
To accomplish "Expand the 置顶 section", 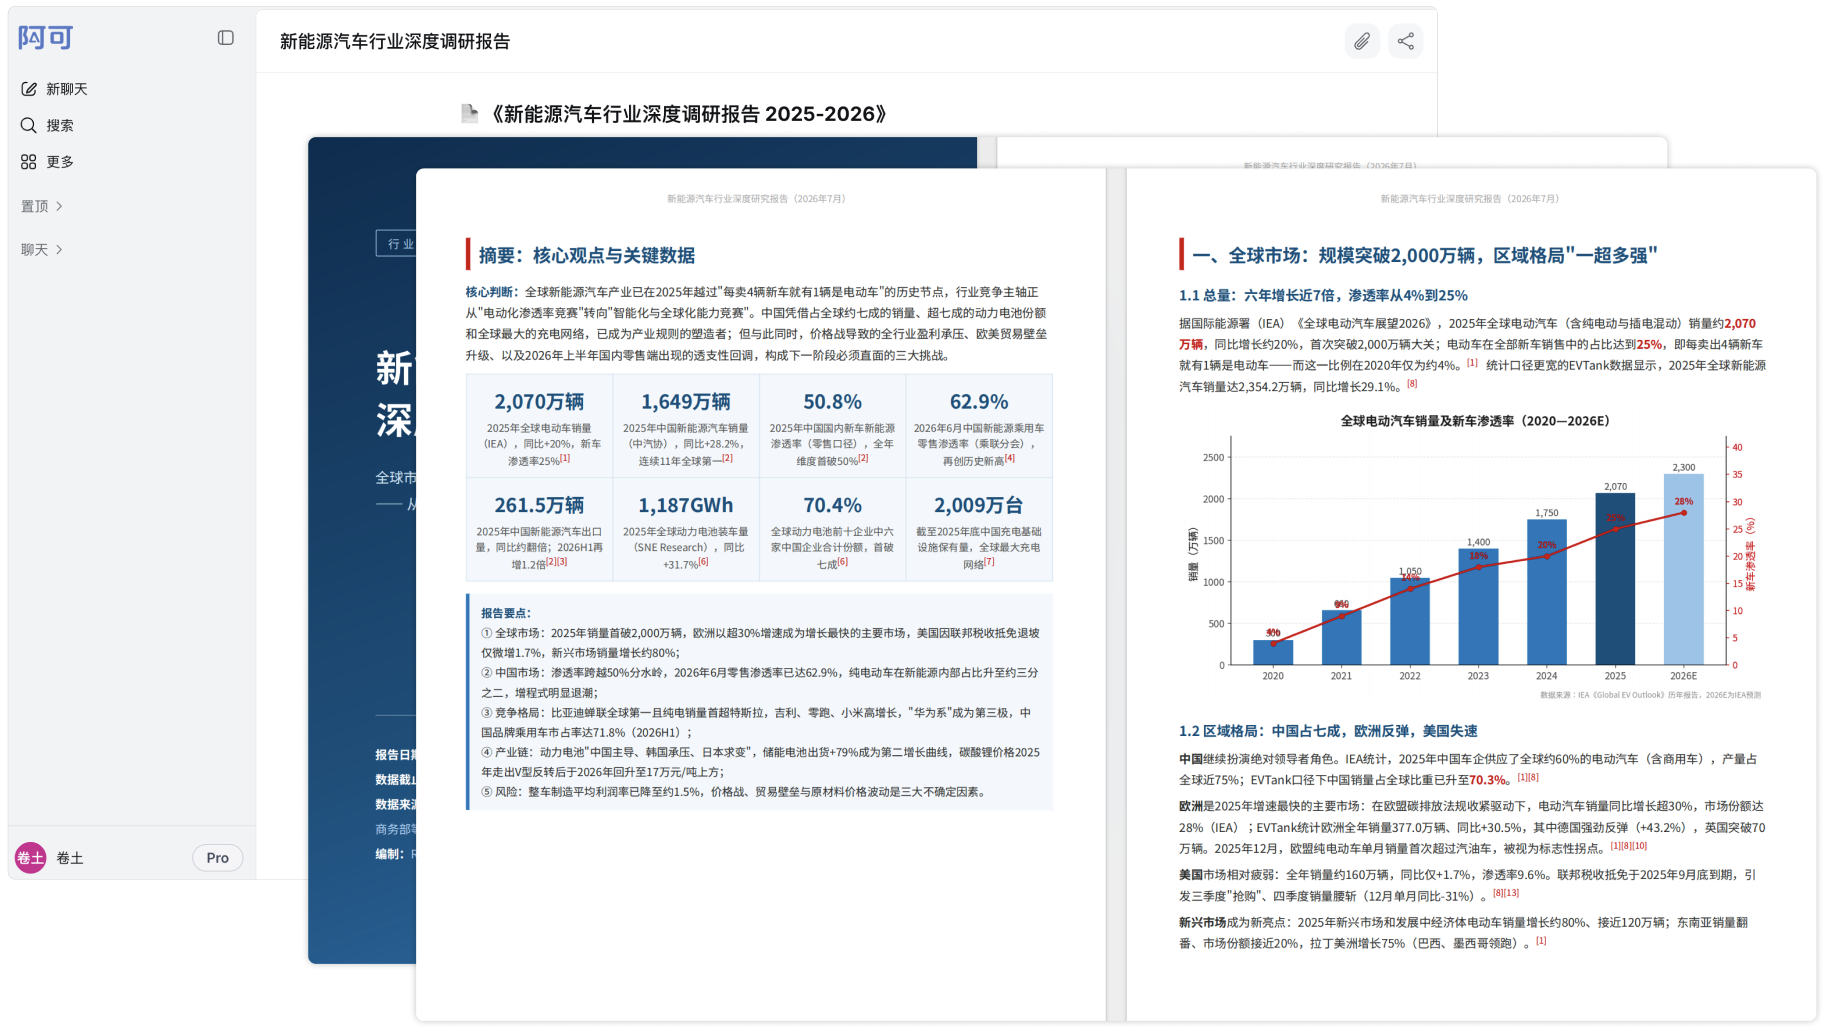I will [42, 206].
